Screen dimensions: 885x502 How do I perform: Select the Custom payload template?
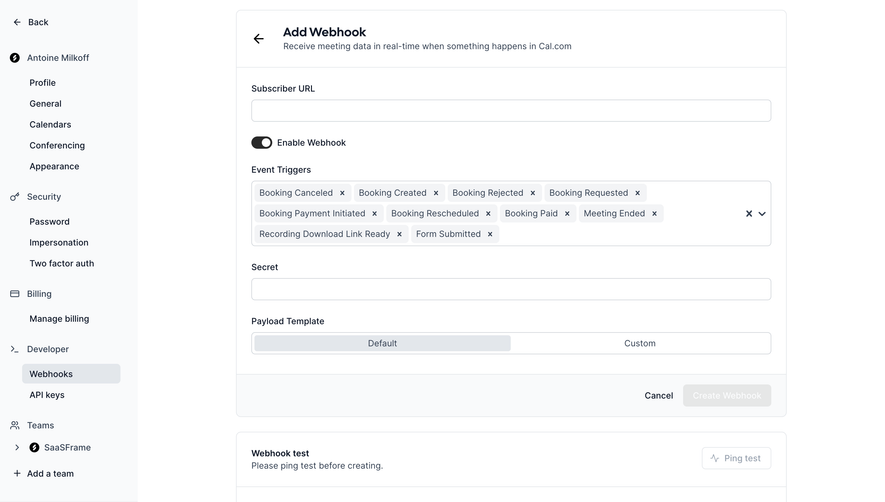coord(639,343)
